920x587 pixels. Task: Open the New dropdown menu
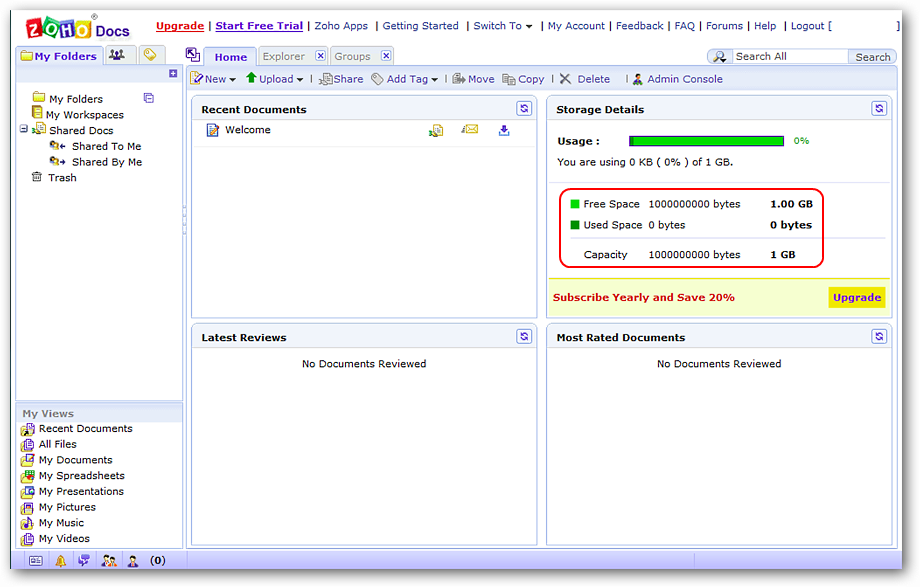click(214, 79)
